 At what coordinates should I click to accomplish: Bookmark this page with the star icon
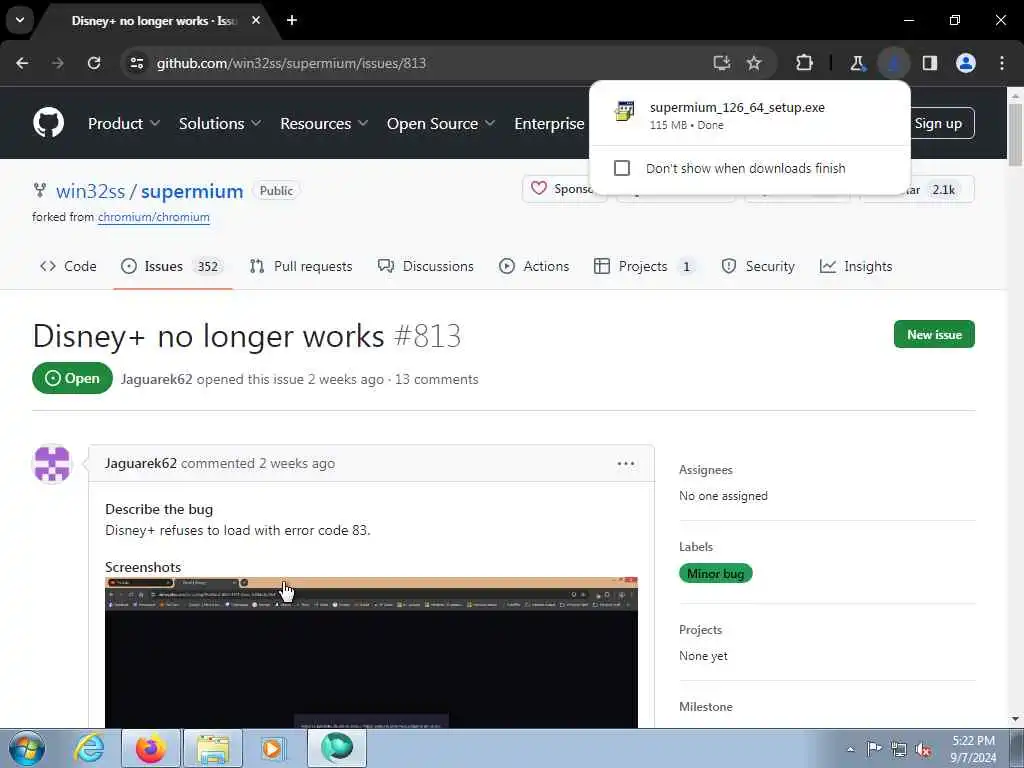click(x=754, y=63)
